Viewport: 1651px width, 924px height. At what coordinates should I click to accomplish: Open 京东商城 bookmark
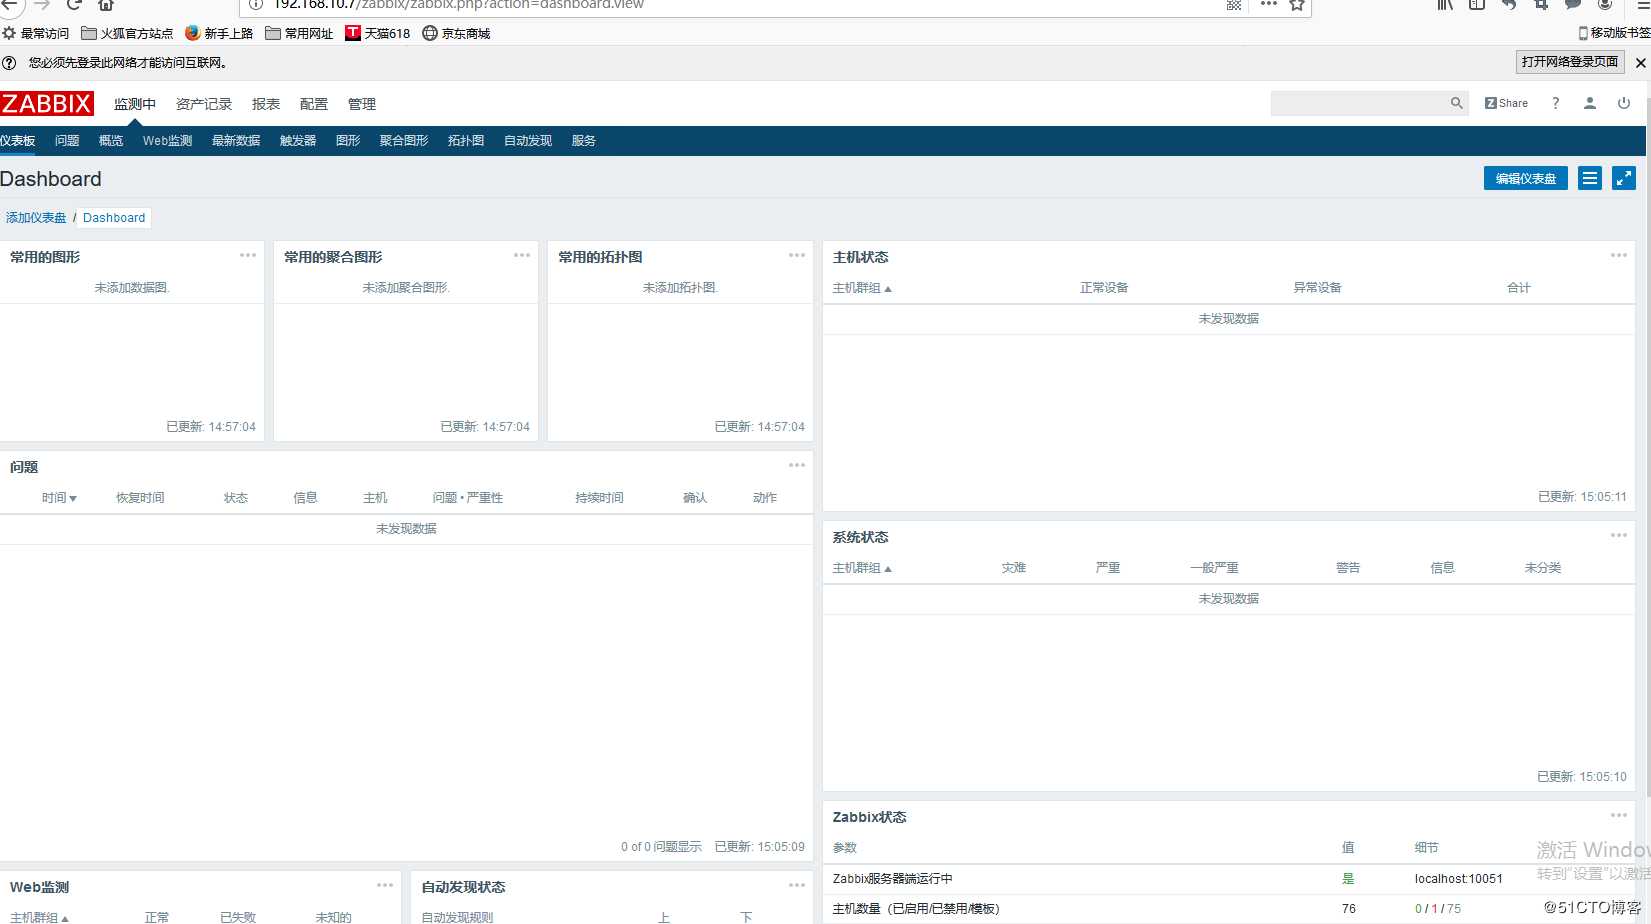coord(457,33)
